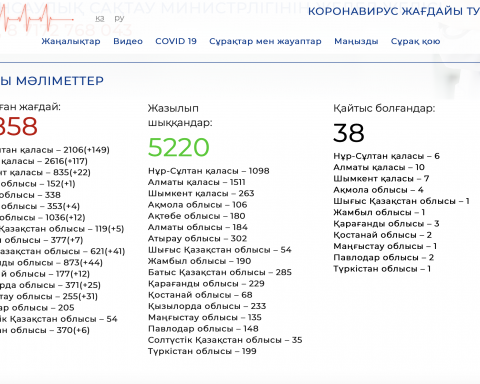
Task: Select row Түркістан облысы – 199
Action: point(202,351)
